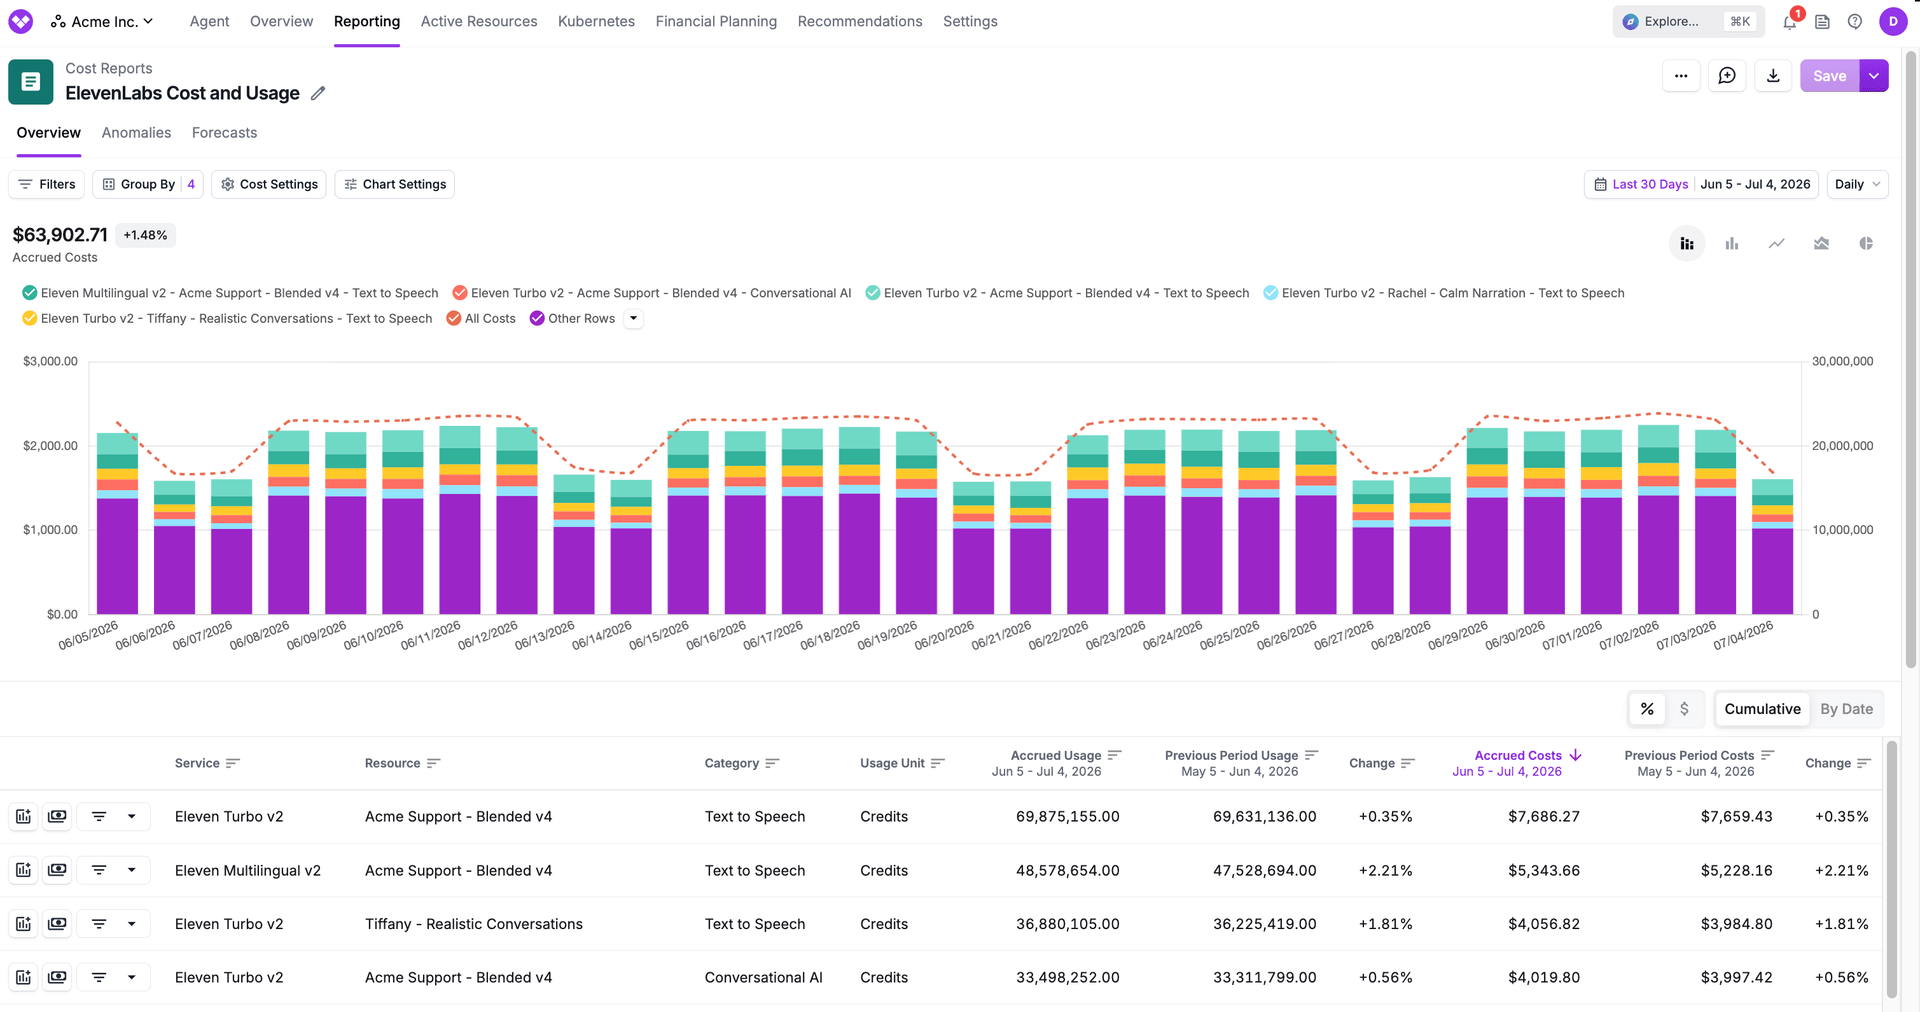Toggle Eleven Multilingual v2 Acme Support legend series
This screenshot has width=1920, height=1012.
coord(230,293)
